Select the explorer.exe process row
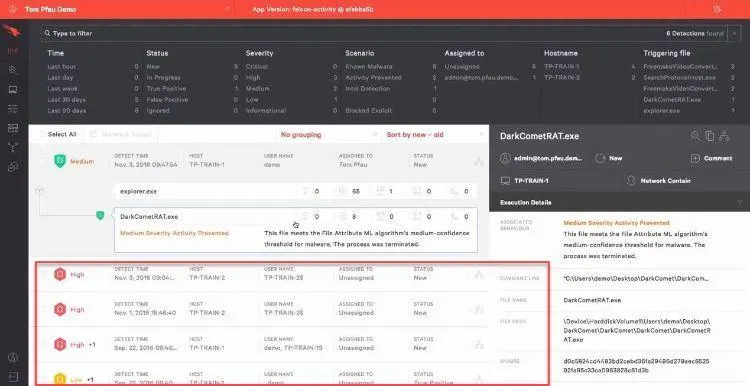Image resolution: width=750 pixels, height=386 pixels. (295, 191)
